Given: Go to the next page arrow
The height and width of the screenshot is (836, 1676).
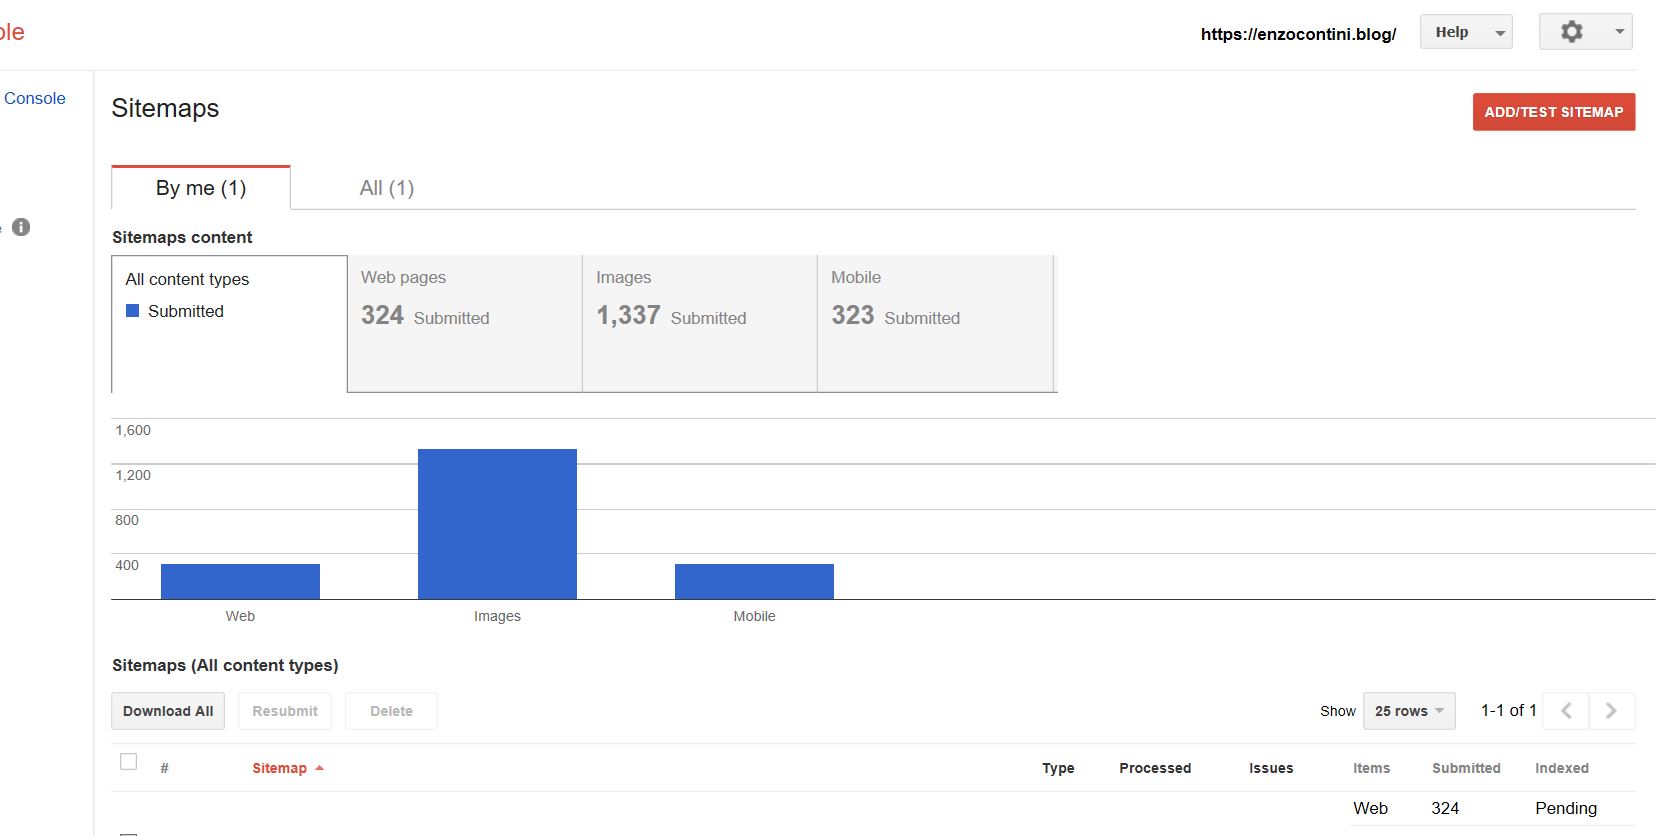Looking at the screenshot, I should point(1611,711).
